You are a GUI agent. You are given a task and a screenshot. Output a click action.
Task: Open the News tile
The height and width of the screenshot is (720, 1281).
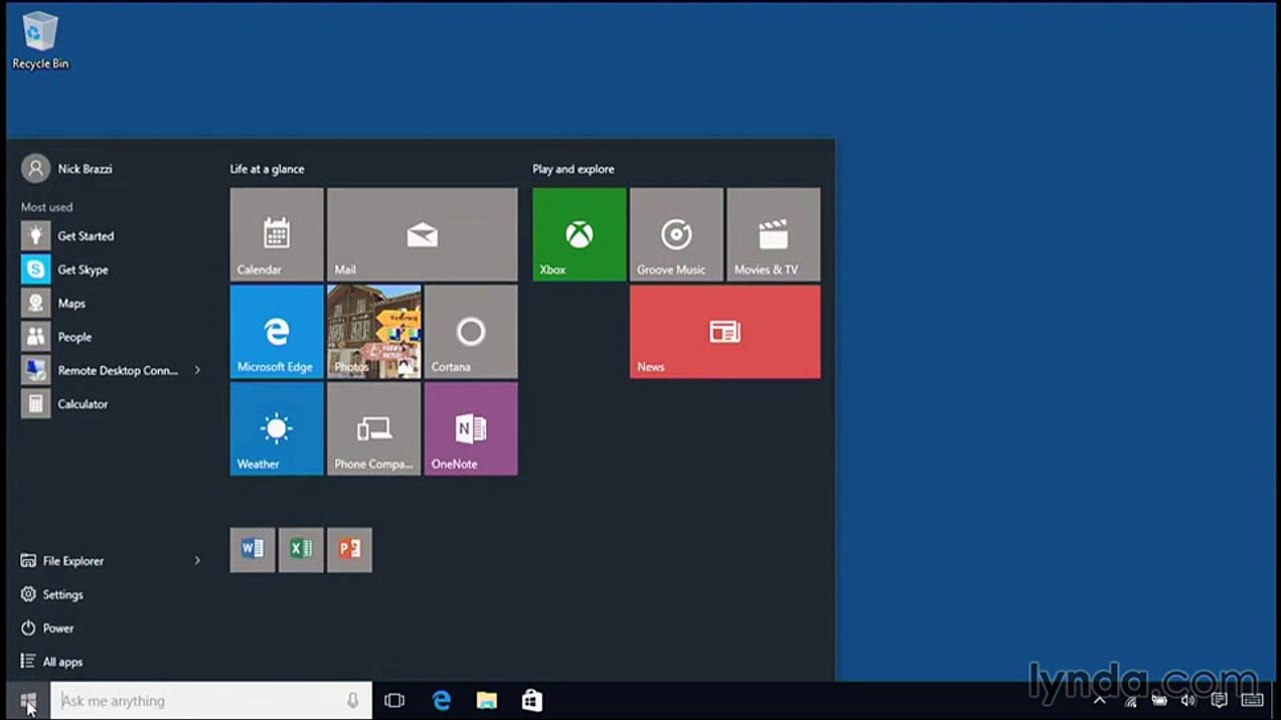[x=725, y=331]
